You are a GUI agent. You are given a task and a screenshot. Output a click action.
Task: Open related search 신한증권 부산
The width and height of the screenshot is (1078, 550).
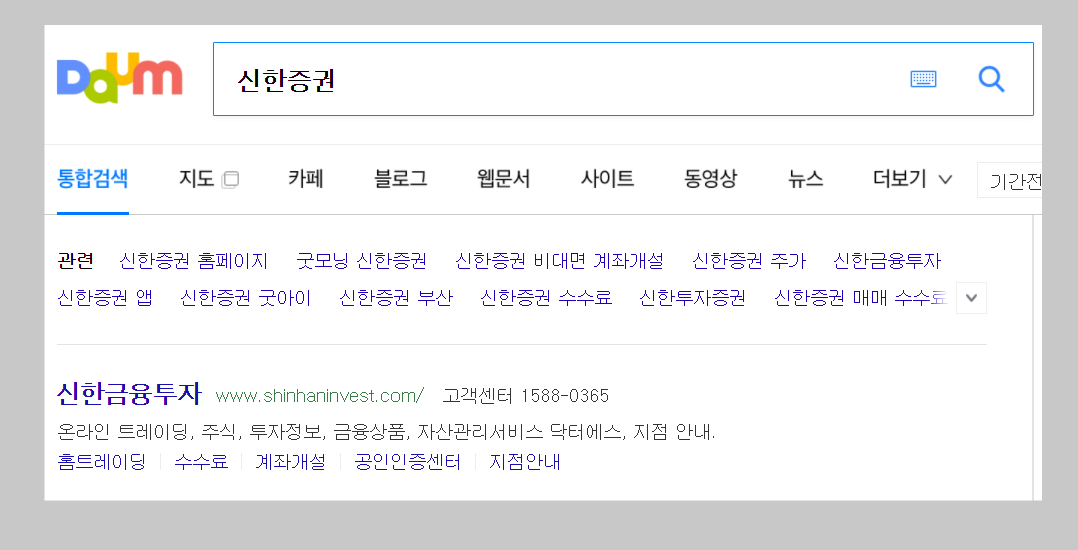click(x=396, y=298)
